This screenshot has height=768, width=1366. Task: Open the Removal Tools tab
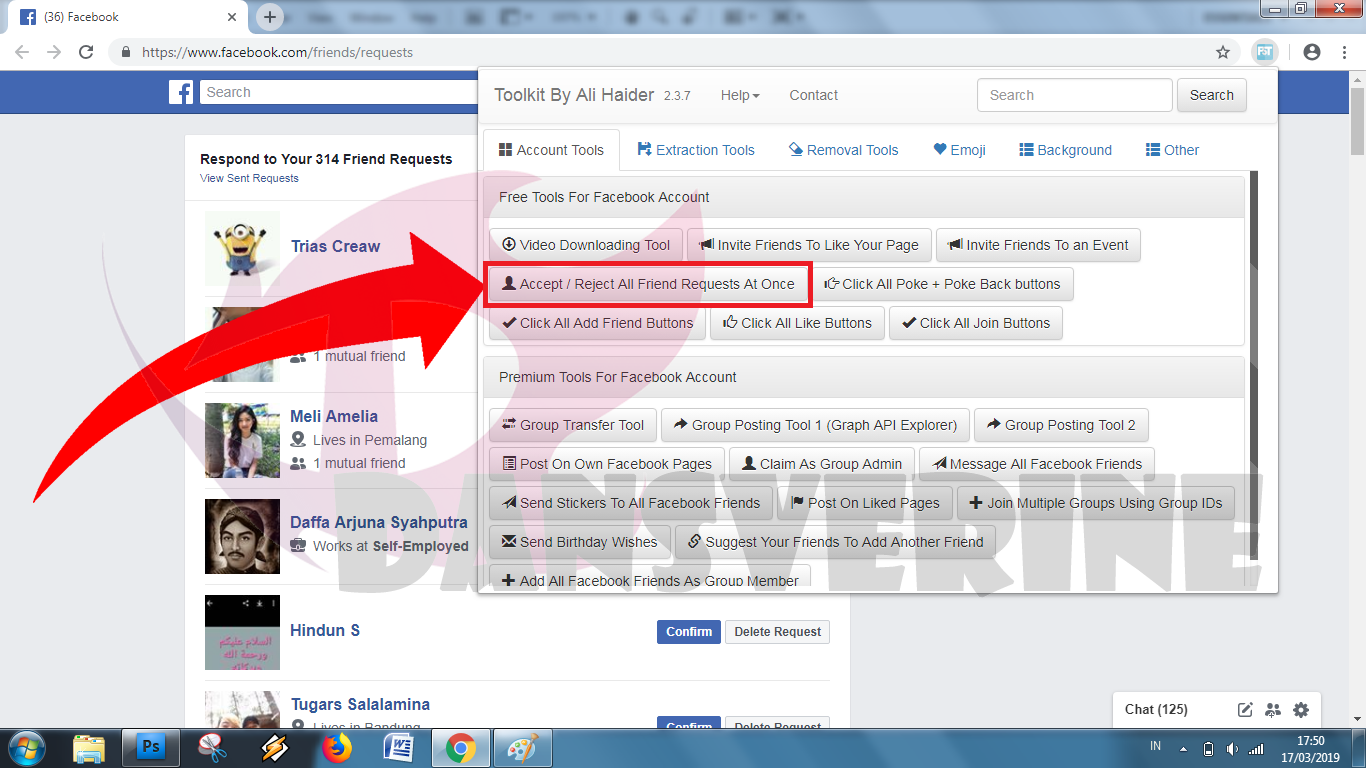click(843, 150)
